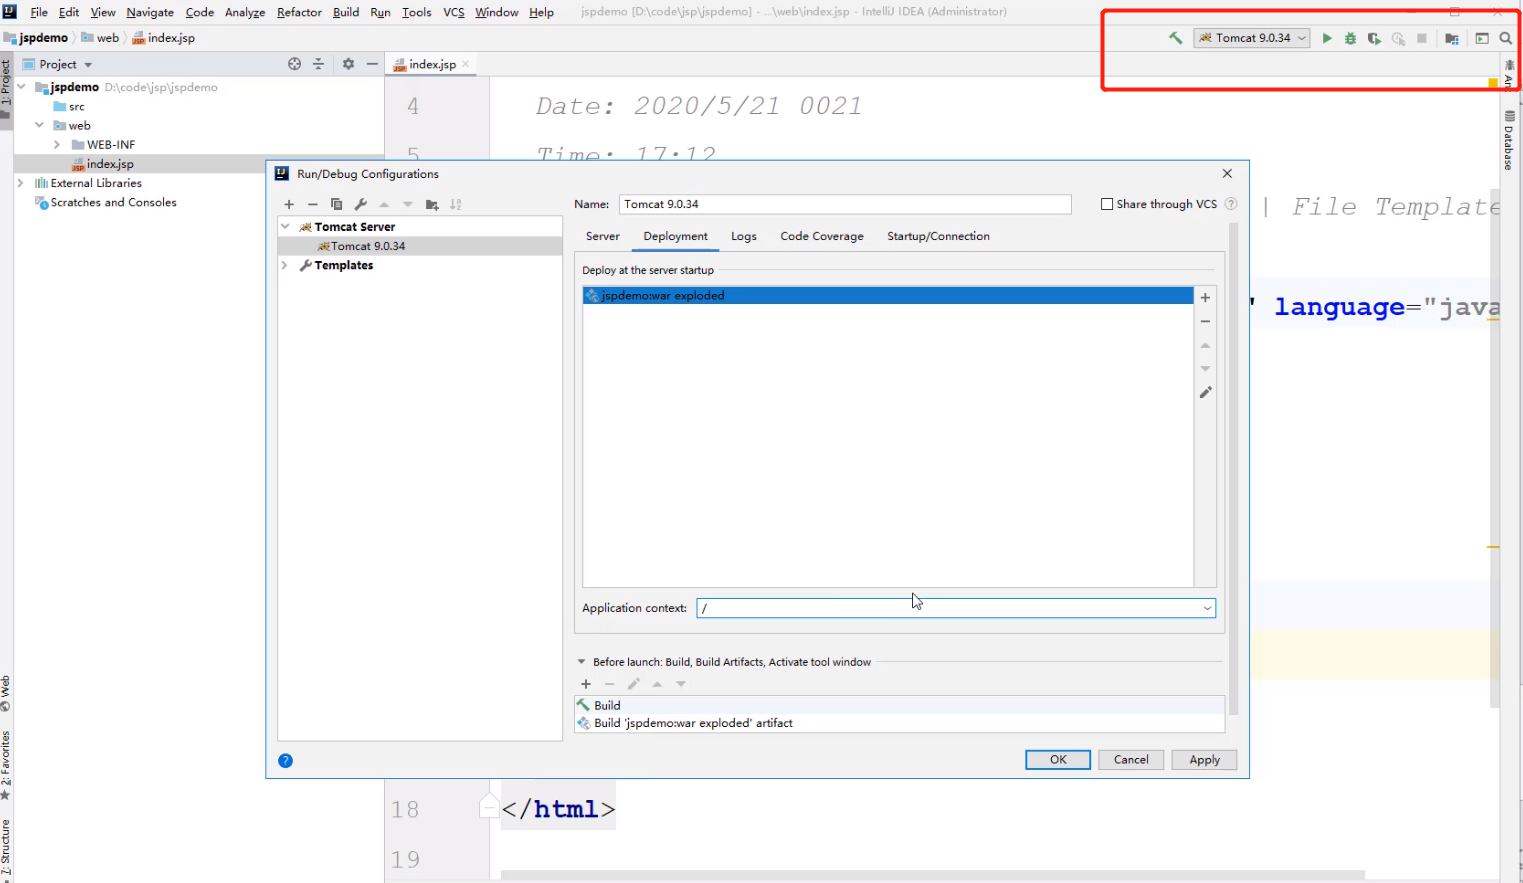Add before-launch task plus icon
The image size is (1523, 883).
[586, 684]
